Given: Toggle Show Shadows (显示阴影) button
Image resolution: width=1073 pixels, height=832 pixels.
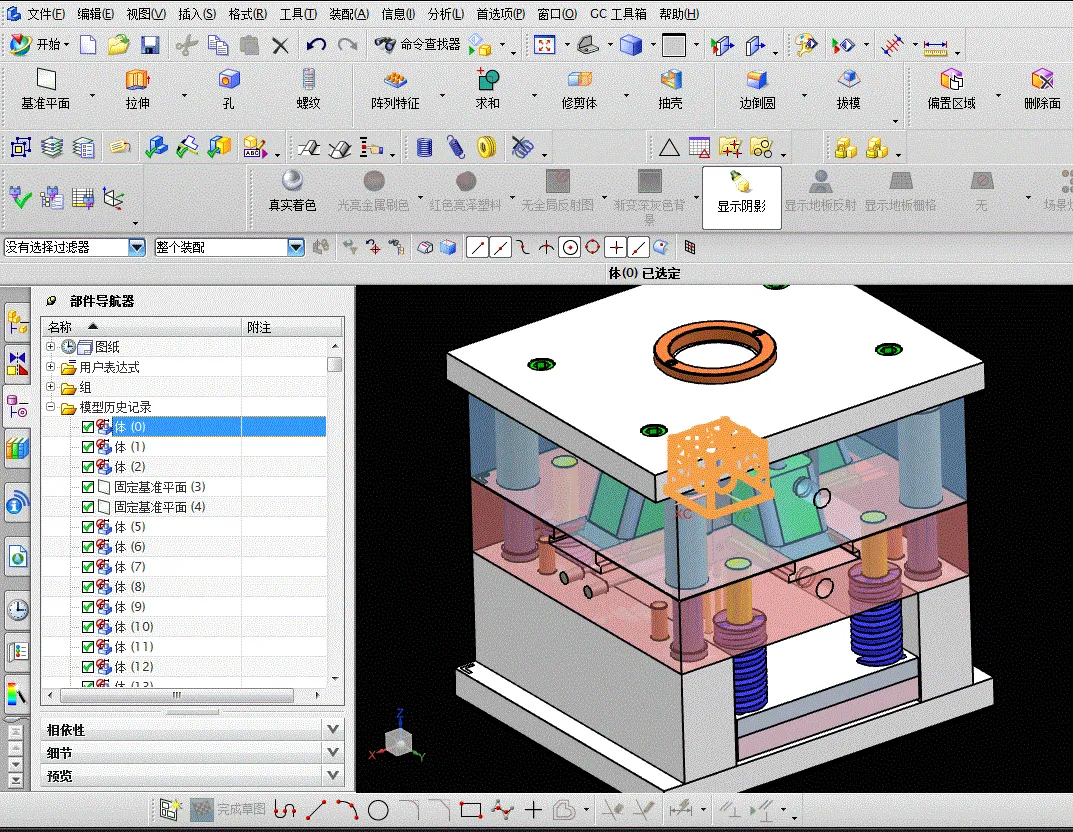Looking at the screenshot, I should [x=741, y=196].
